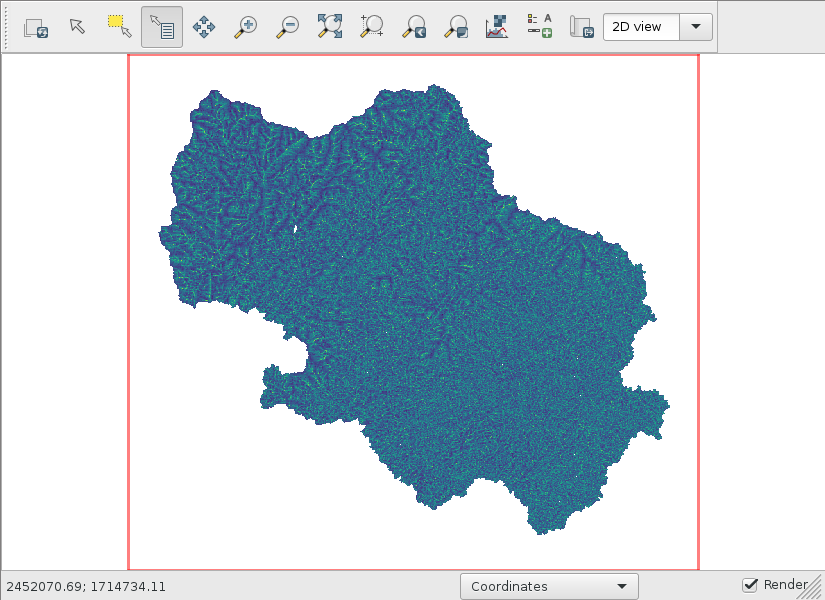The height and width of the screenshot is (600, 825).
Task: Uncheck the Render checkbox
Action: tap(750, 585)
